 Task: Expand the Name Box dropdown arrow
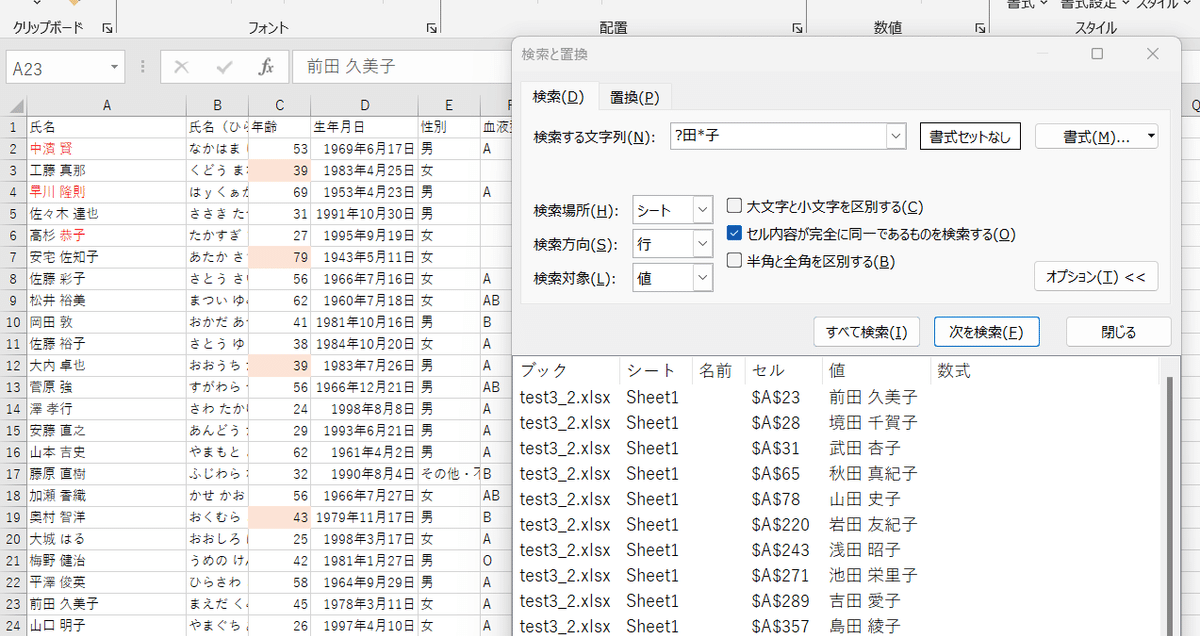coord(116,68)
